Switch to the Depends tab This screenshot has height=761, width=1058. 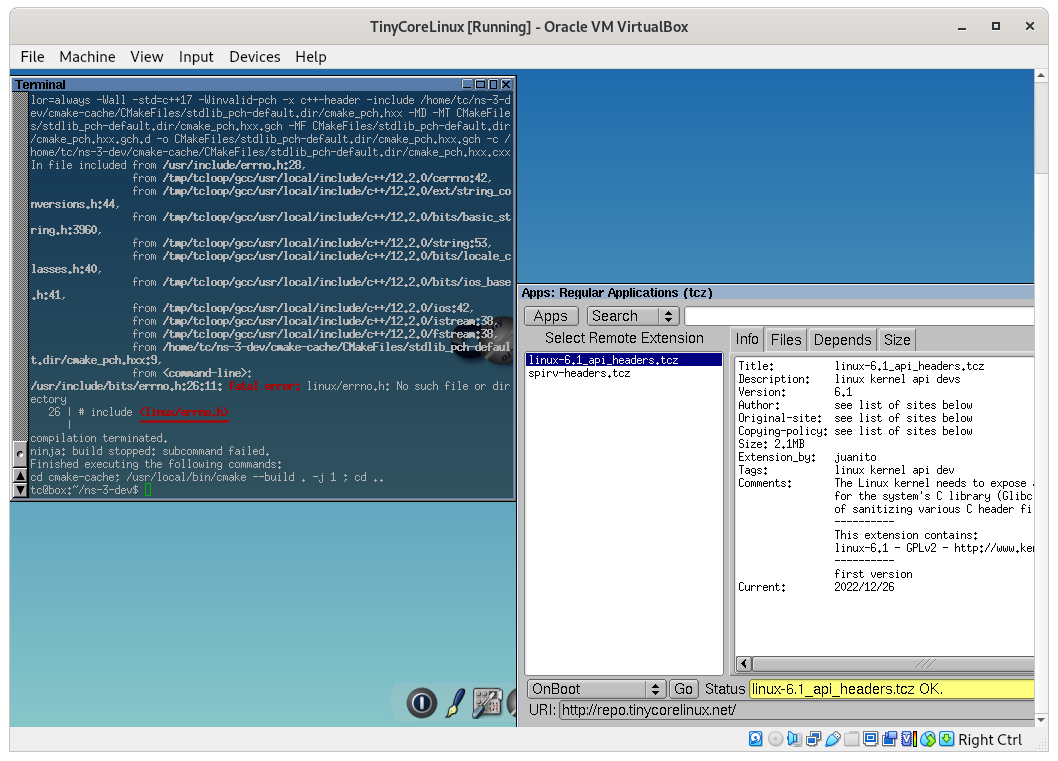click(842, 339)
